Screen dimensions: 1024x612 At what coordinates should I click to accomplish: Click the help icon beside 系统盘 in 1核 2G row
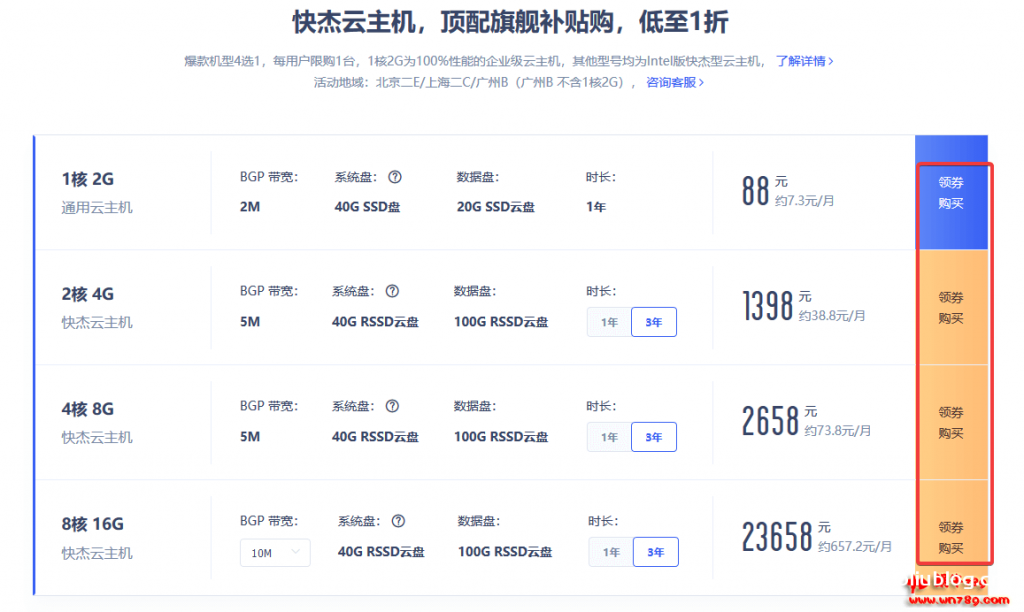click(x=395, y=177)
